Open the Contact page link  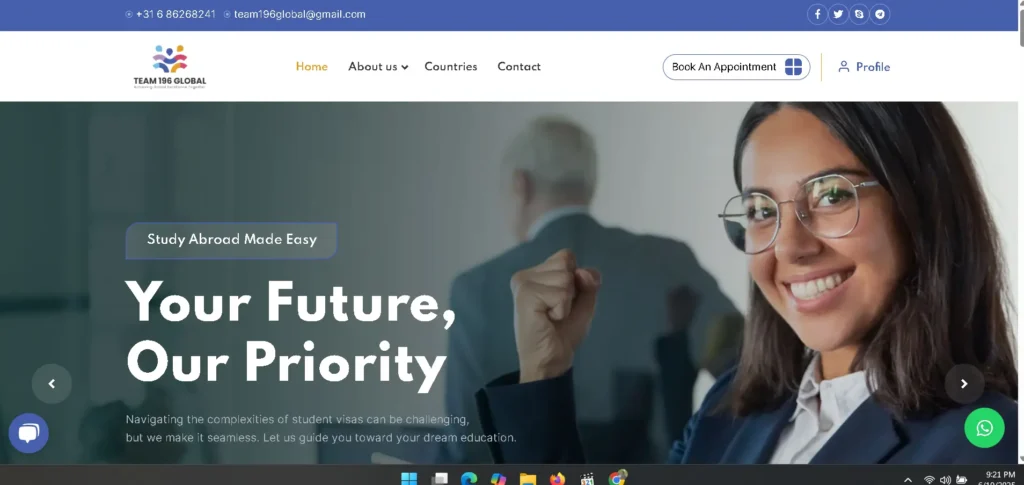(x=519, y=67)
